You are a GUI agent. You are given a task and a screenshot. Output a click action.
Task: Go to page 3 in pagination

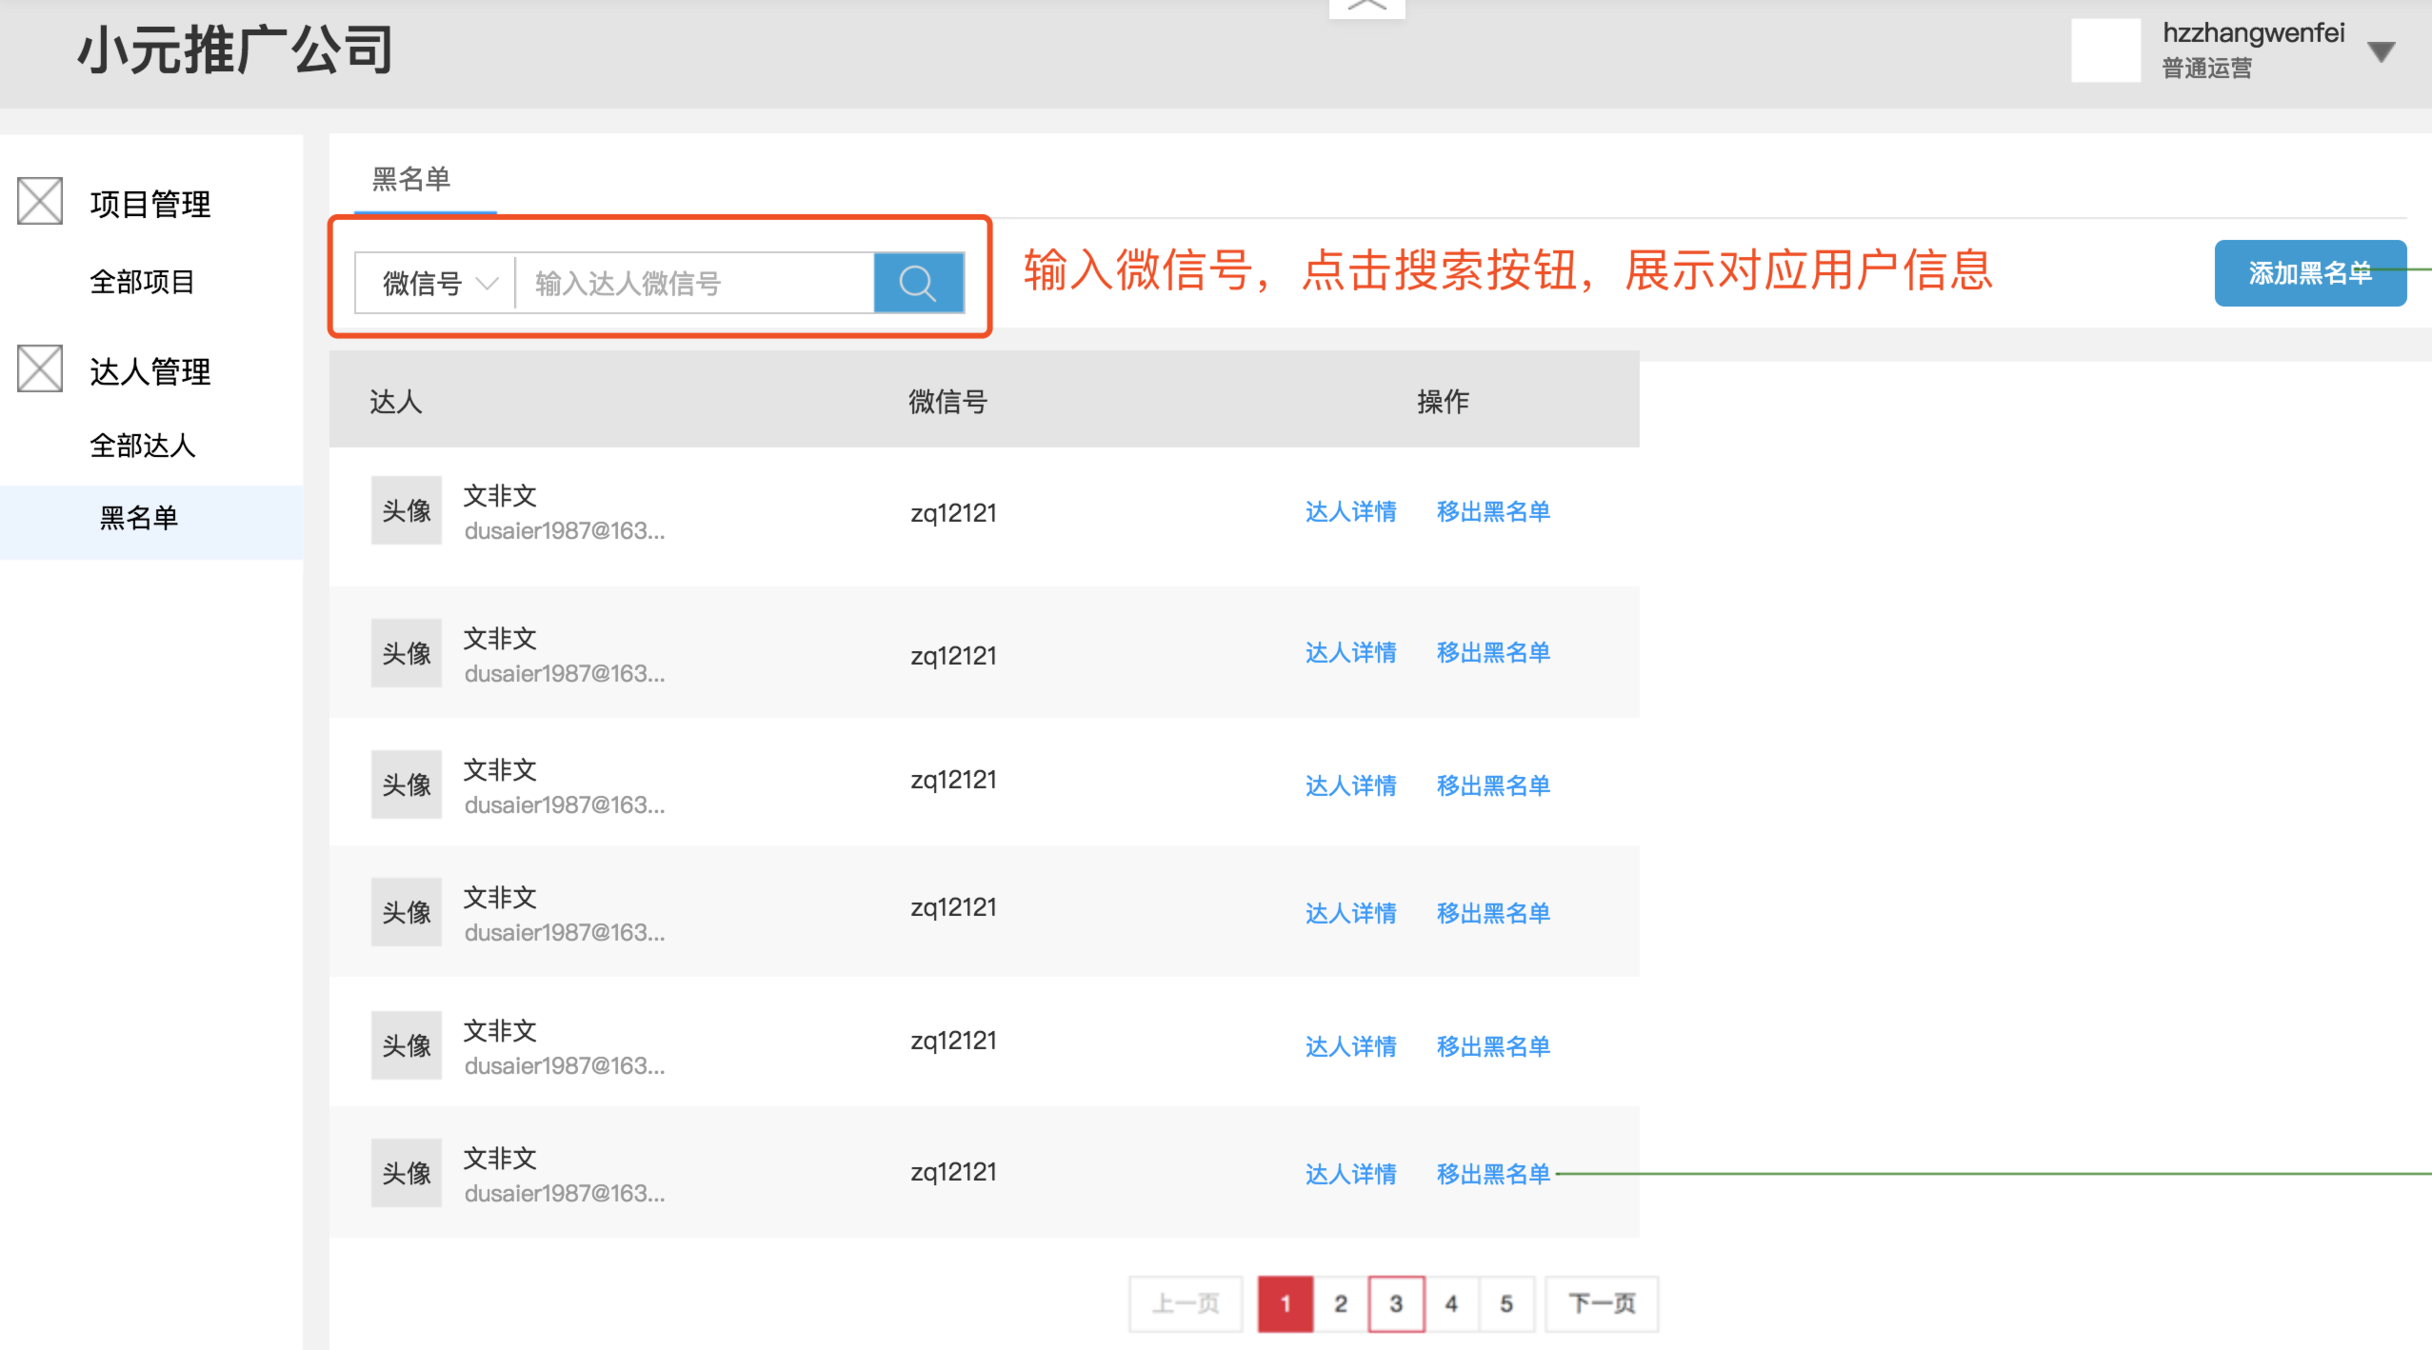coord(1396,1304)
